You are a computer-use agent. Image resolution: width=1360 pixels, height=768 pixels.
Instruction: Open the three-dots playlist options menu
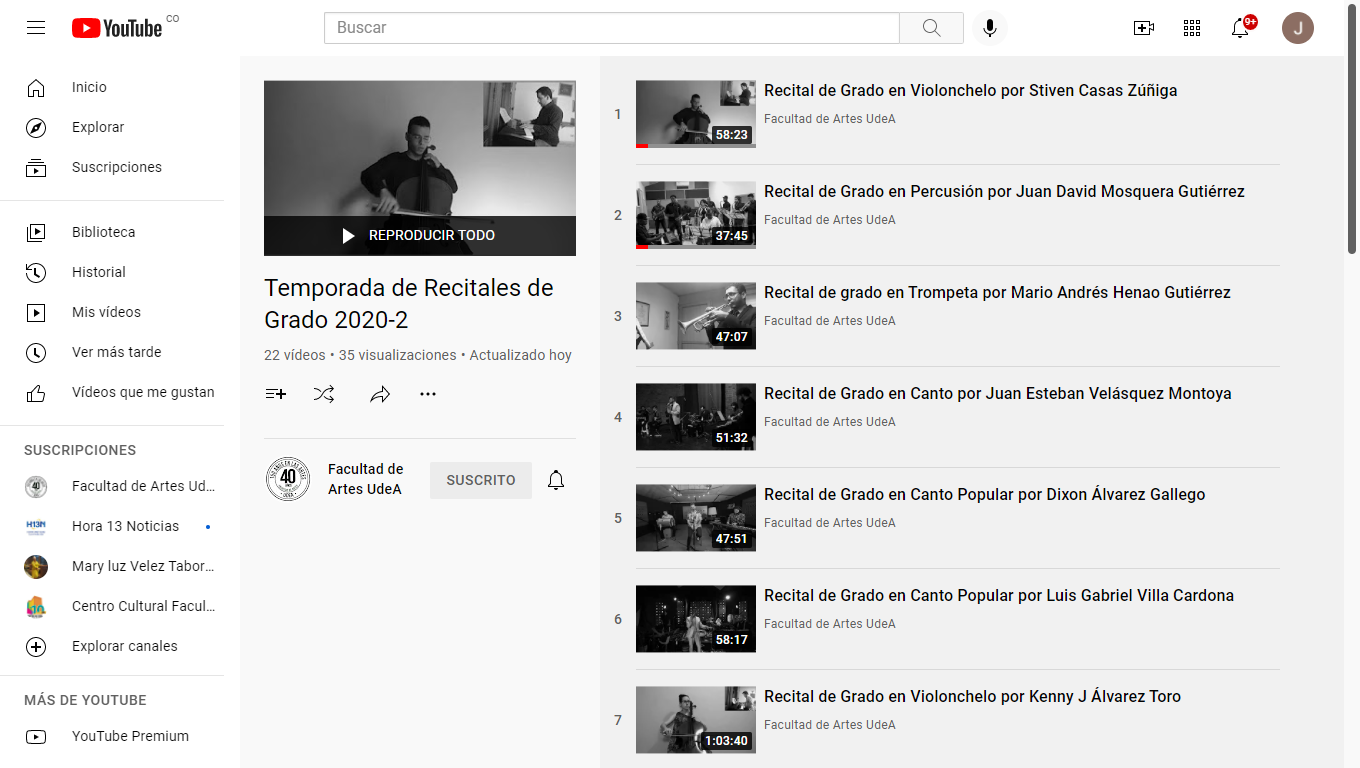point(428,394)
